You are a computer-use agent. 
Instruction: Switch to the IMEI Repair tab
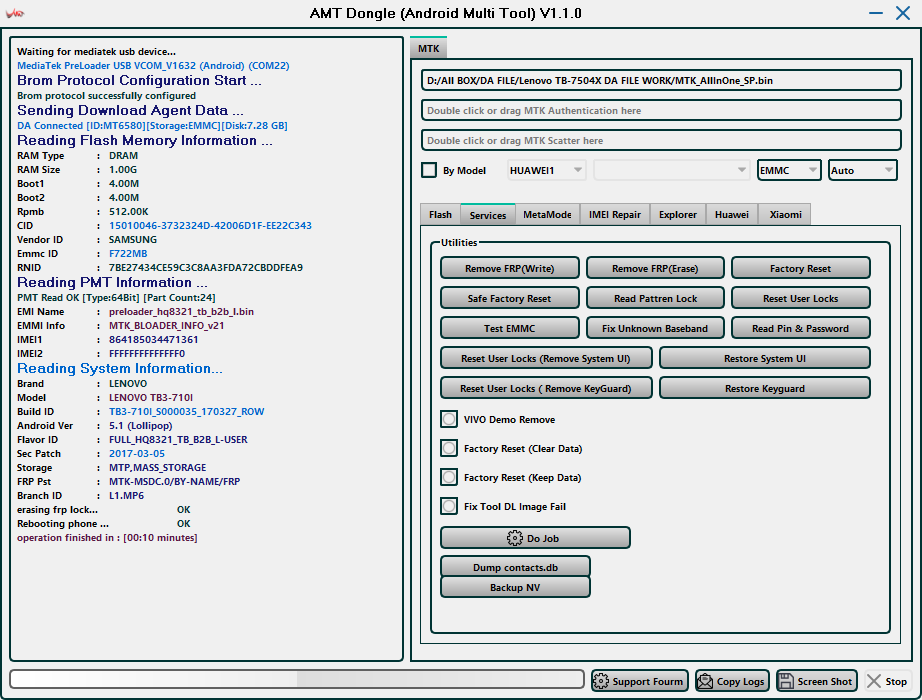coord(614,214)
